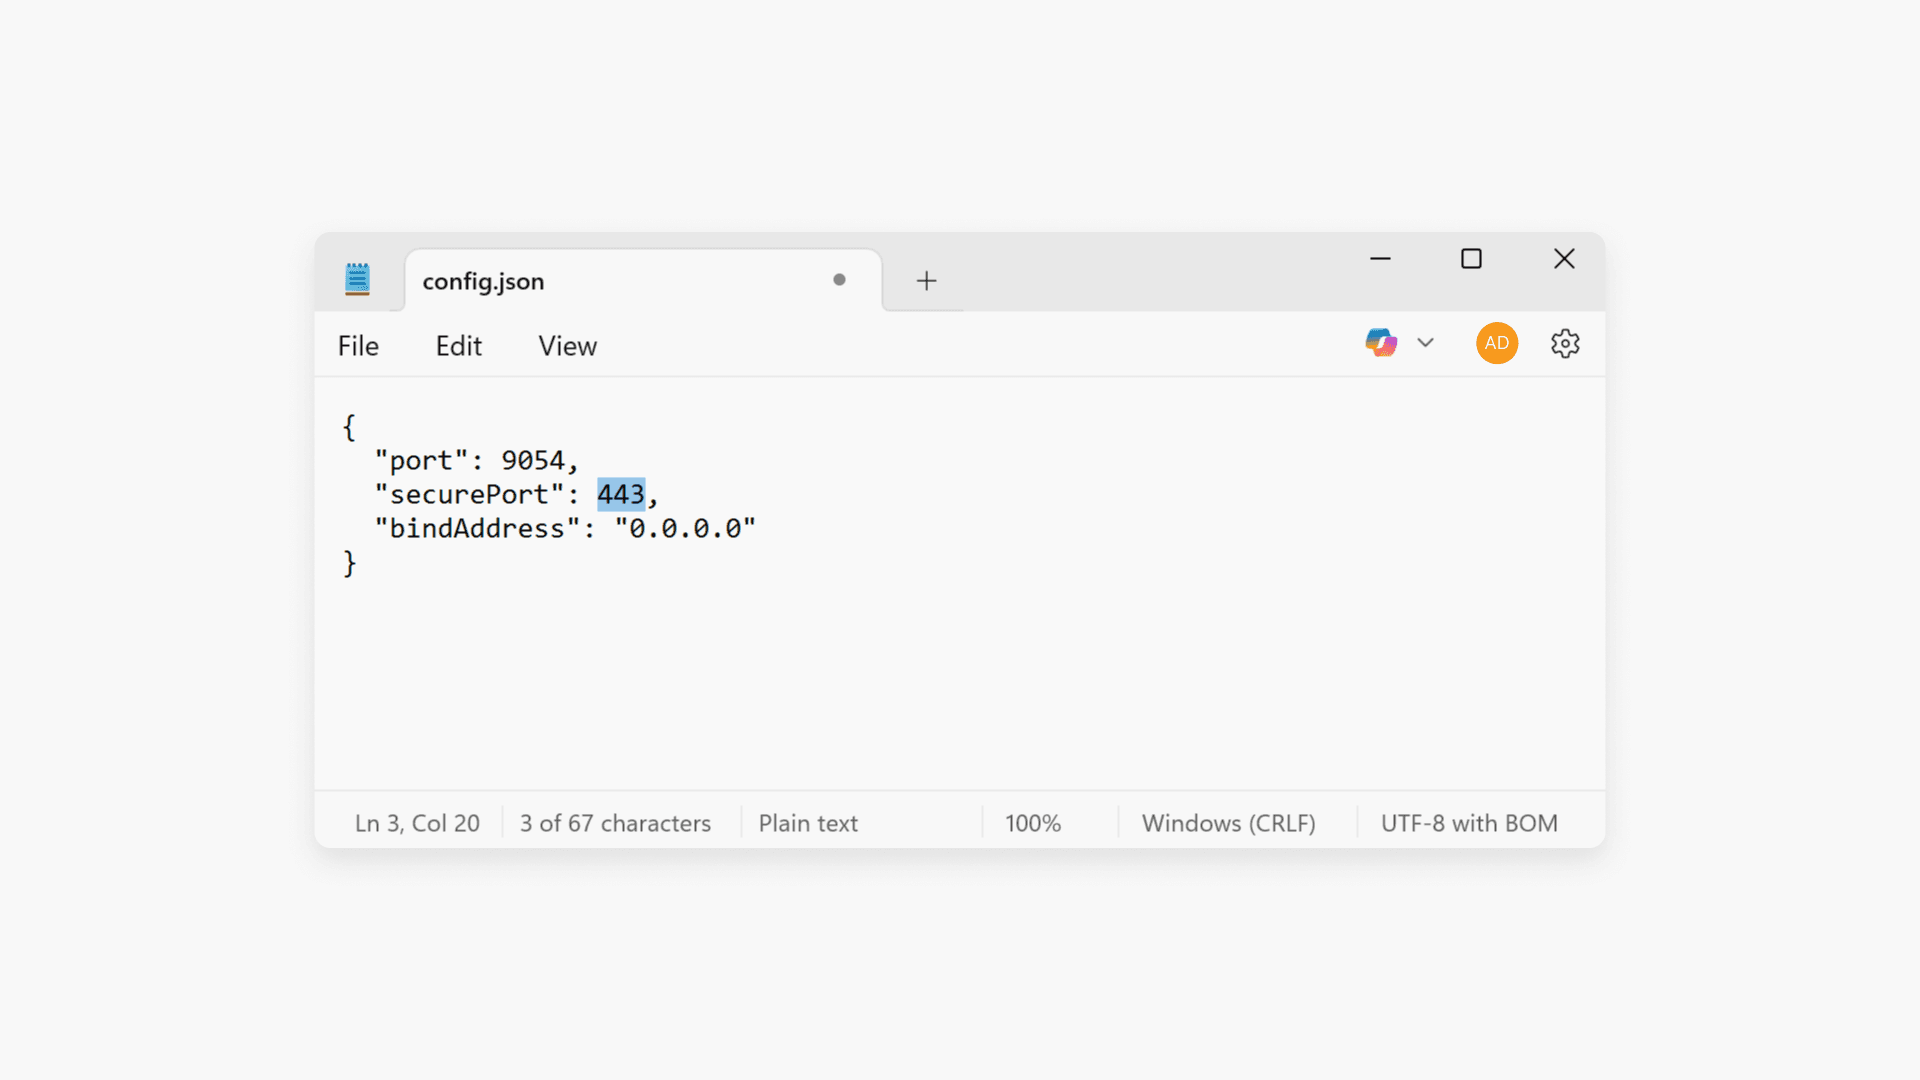Click the Plain text indicator in status bar
The height and width of the screenshot is (1080, 1920).
pos(807,822)
